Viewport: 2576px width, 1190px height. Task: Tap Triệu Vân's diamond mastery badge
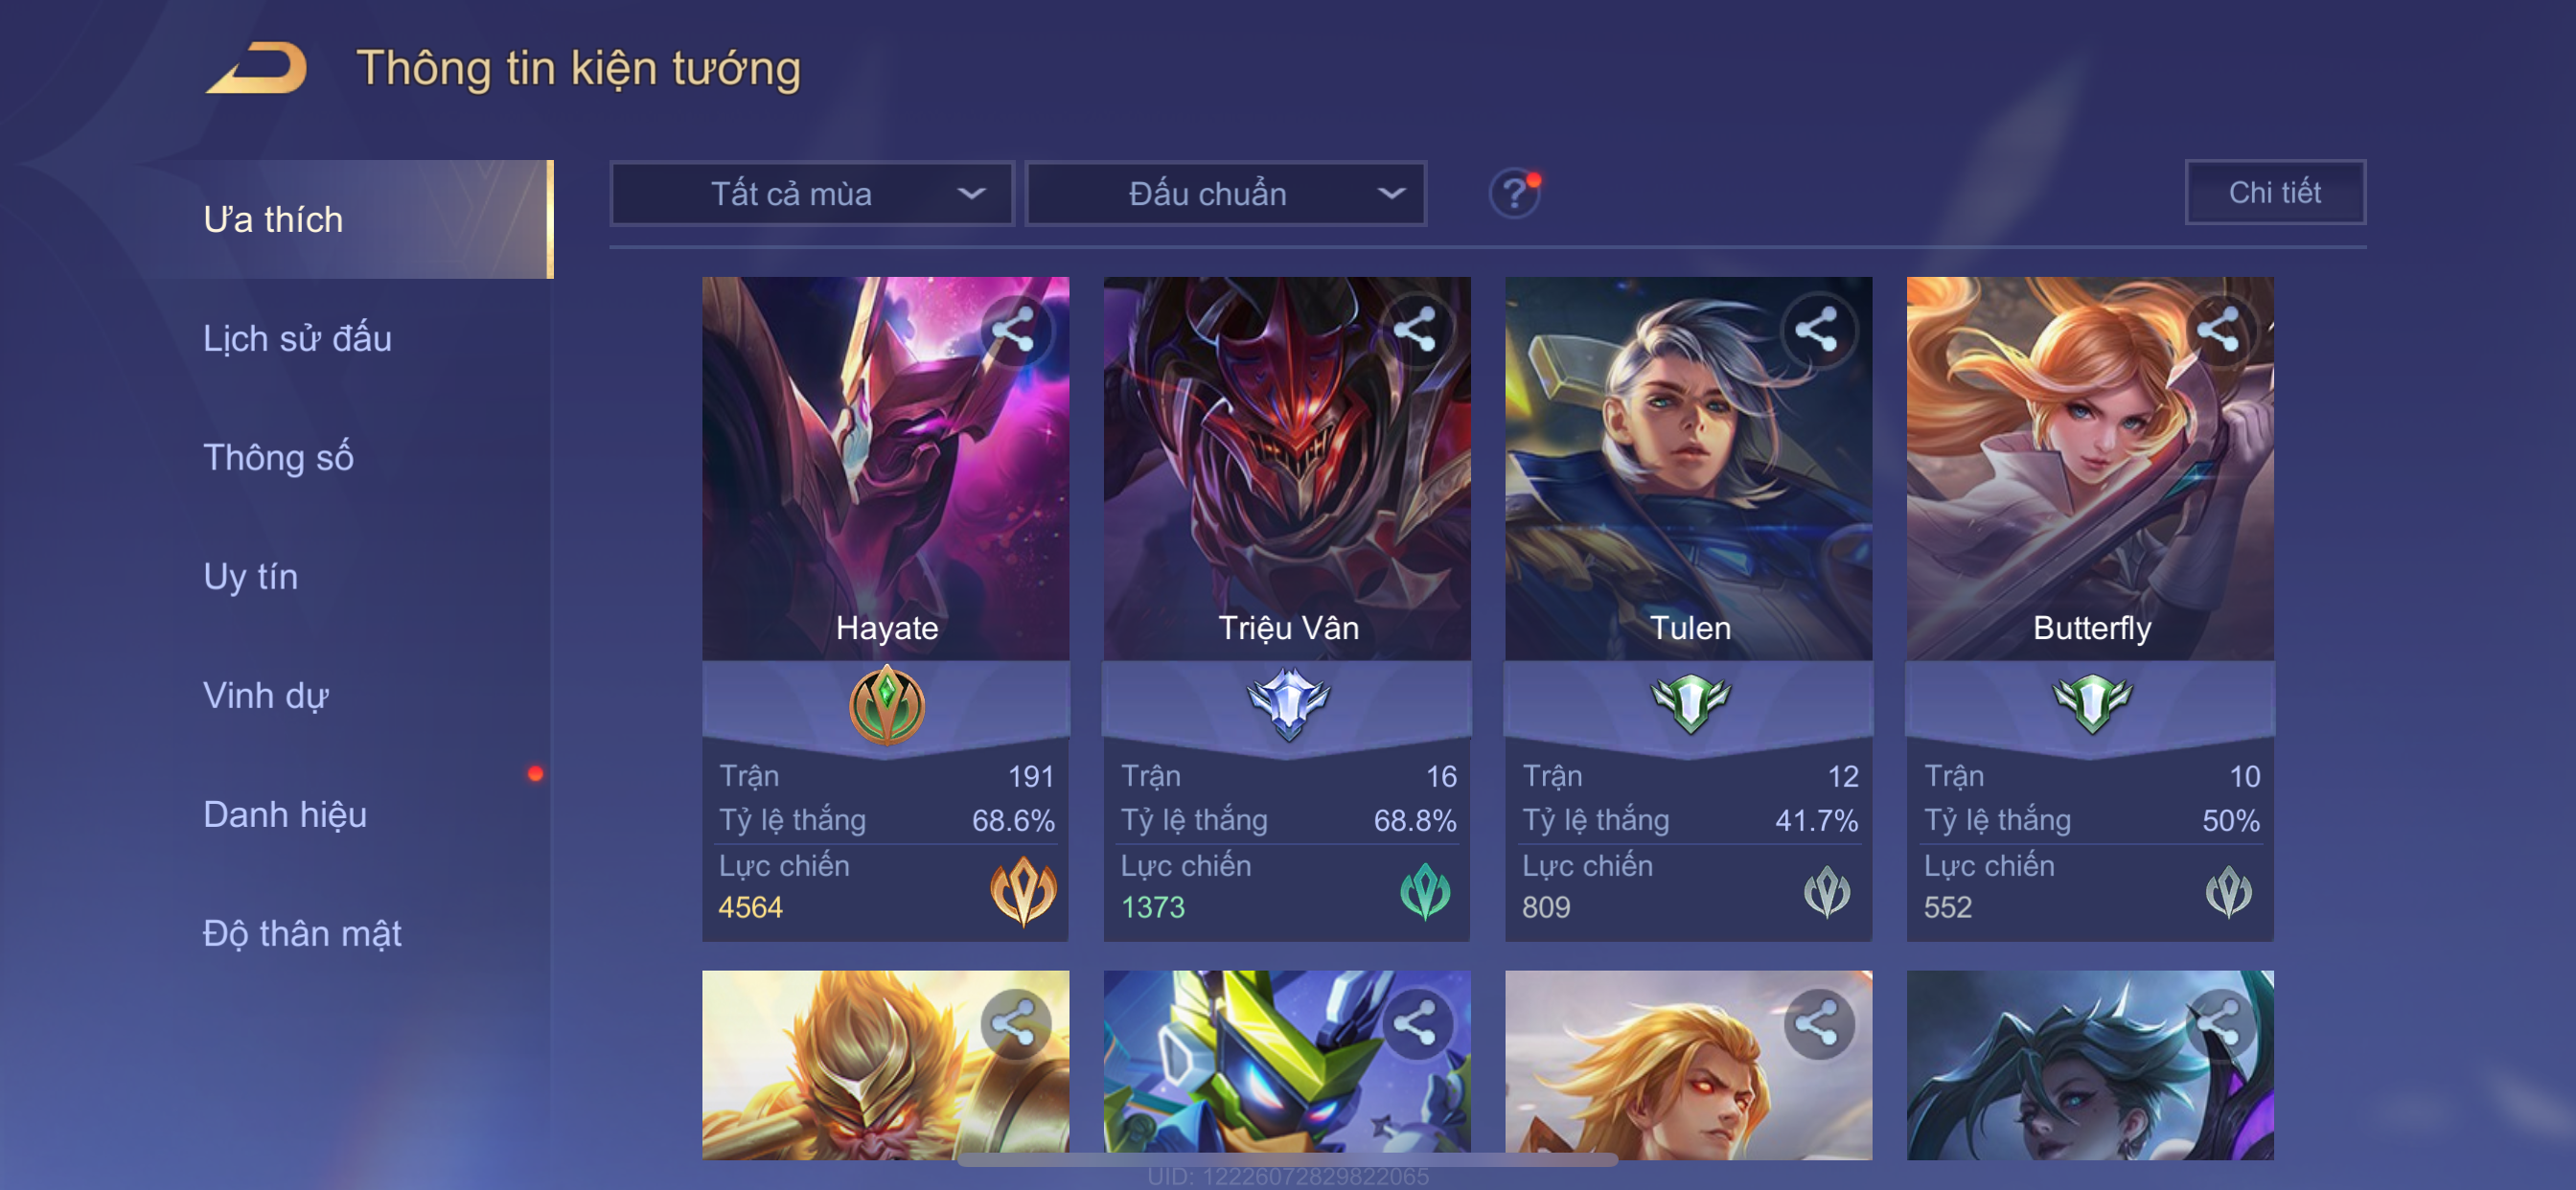pyautogui.click(x=1288, y=704)
